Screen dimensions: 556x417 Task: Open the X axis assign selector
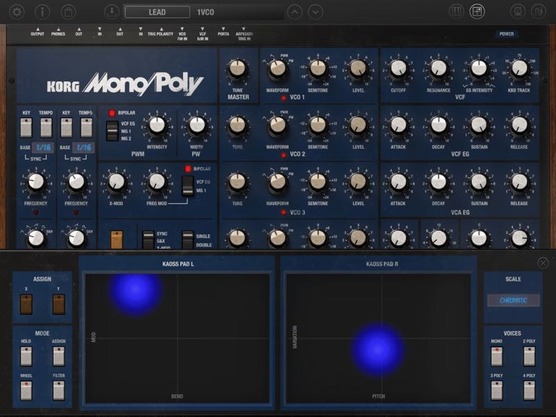tap(26, 304)
